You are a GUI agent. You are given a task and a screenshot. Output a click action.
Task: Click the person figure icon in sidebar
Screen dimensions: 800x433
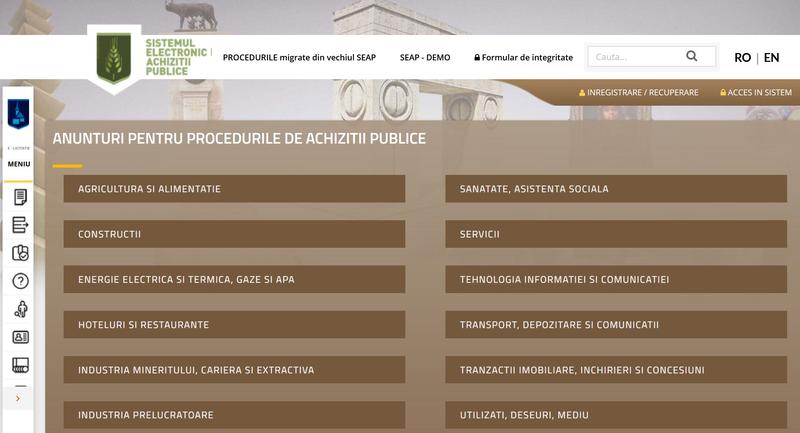[19, 309]
